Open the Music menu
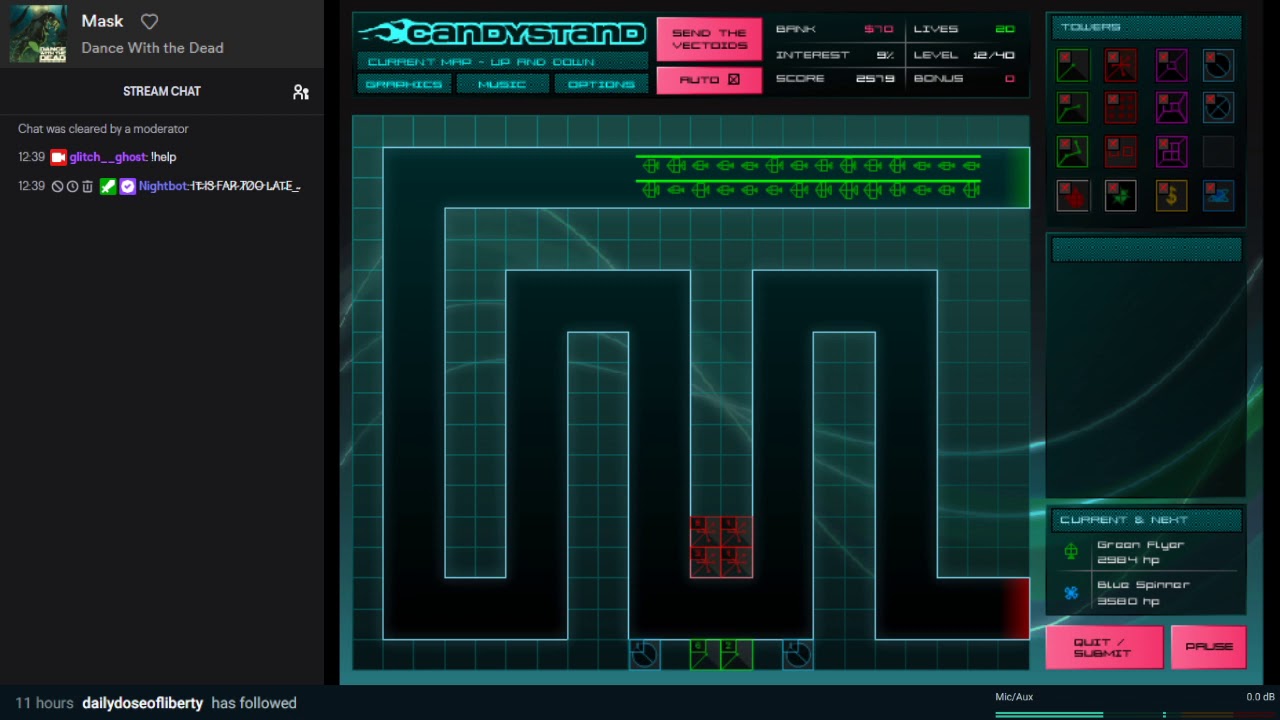 pyautogui.click(x=502, y=84)
